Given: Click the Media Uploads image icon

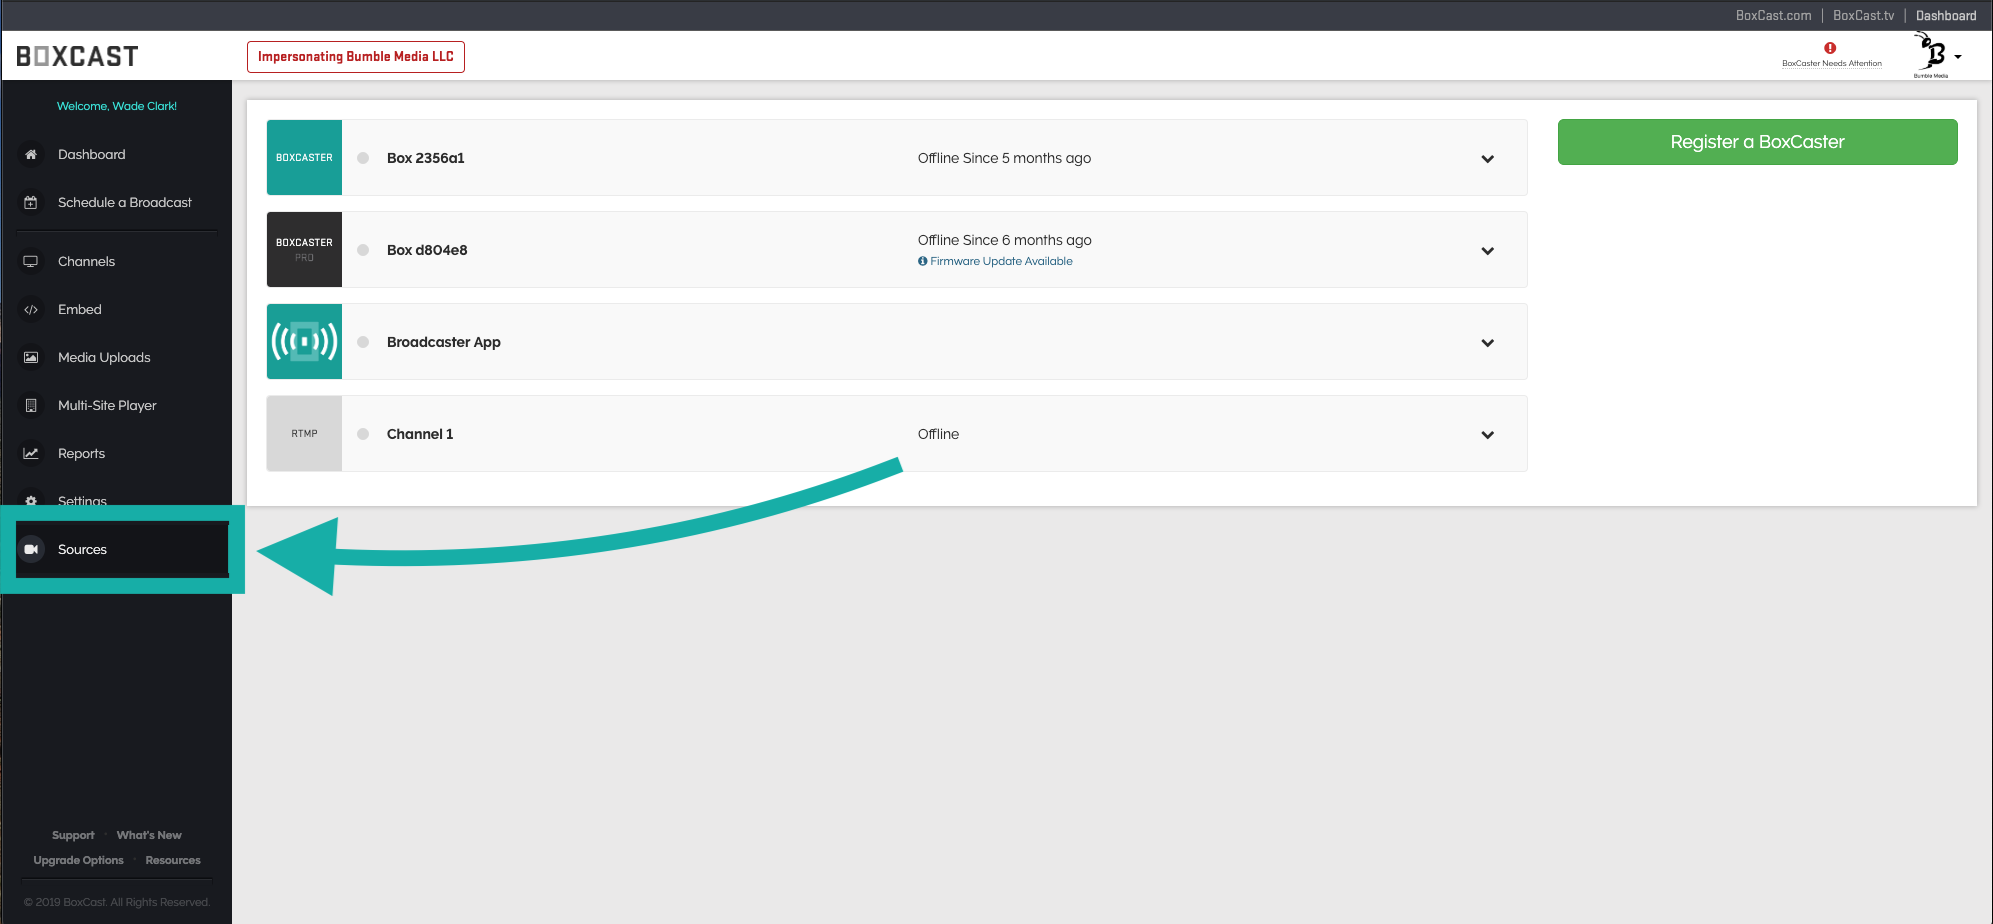Looking at the screenshot, I should point(31,358).
